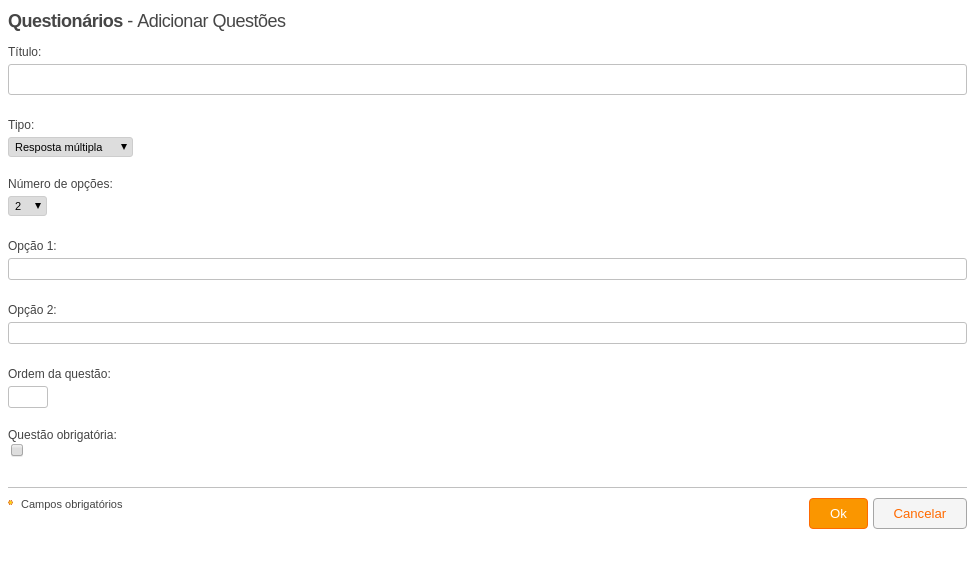
Task: Click the Número de opções label
Action: click(60, 184)
